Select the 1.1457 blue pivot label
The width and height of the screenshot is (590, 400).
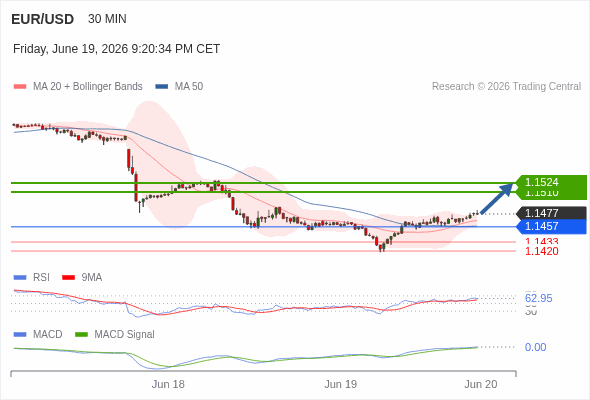(551, 227)
